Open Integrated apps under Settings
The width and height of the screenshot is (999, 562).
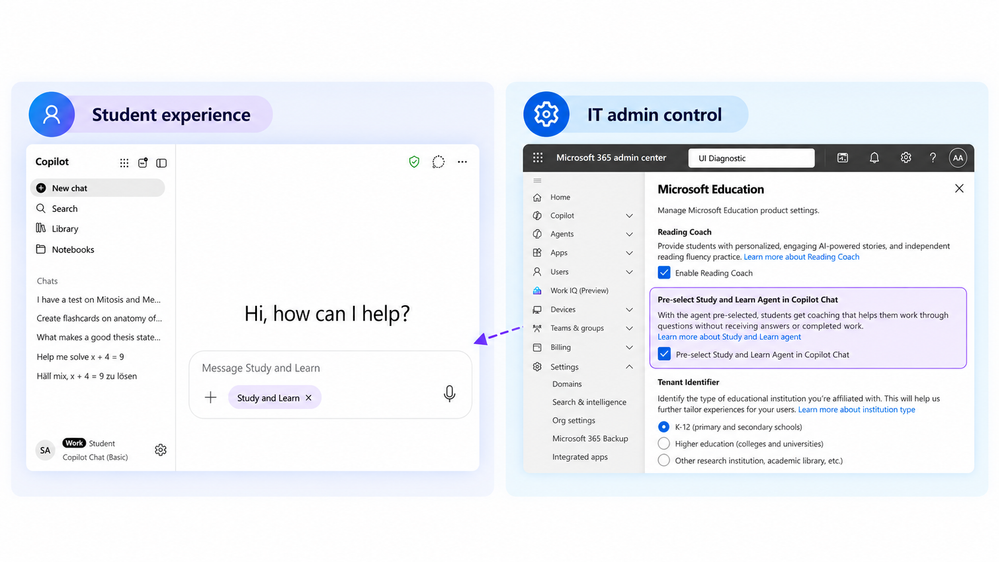[x=580, y=457]
